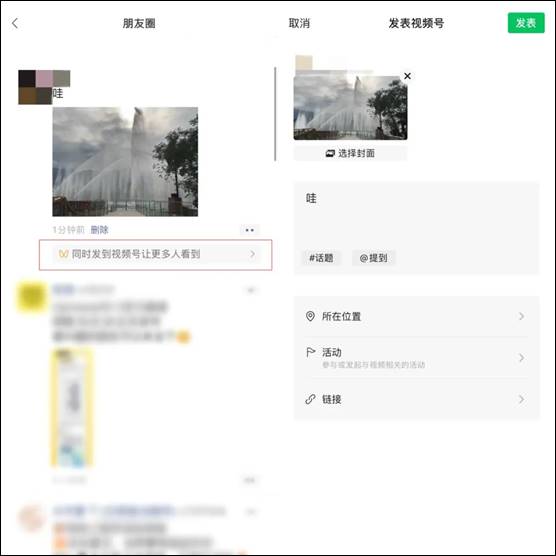Screen dimensions: 556x556
Task: Click into the caption text field containing 哇
Action: click(416, 216)
